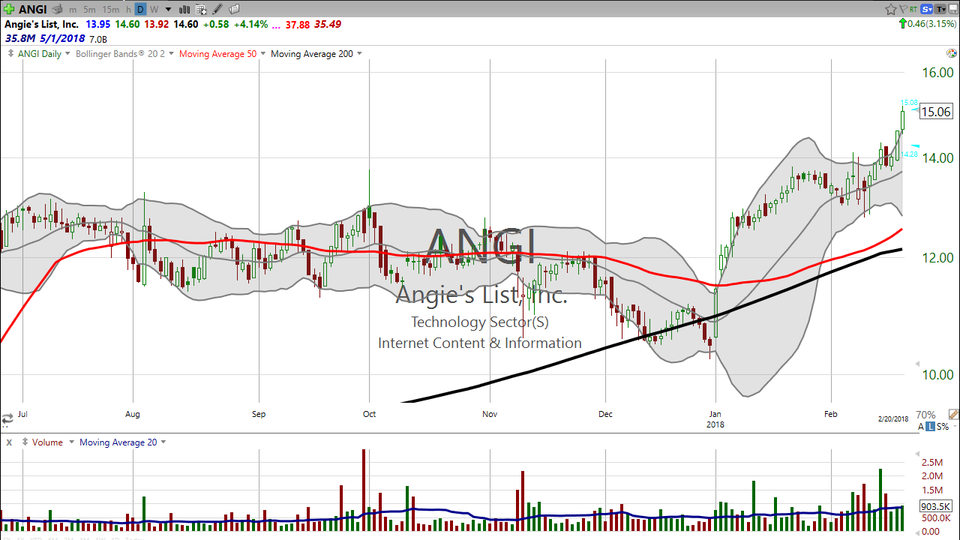
Task: Click the chart style bars icon
Action: tap(184, 10)
